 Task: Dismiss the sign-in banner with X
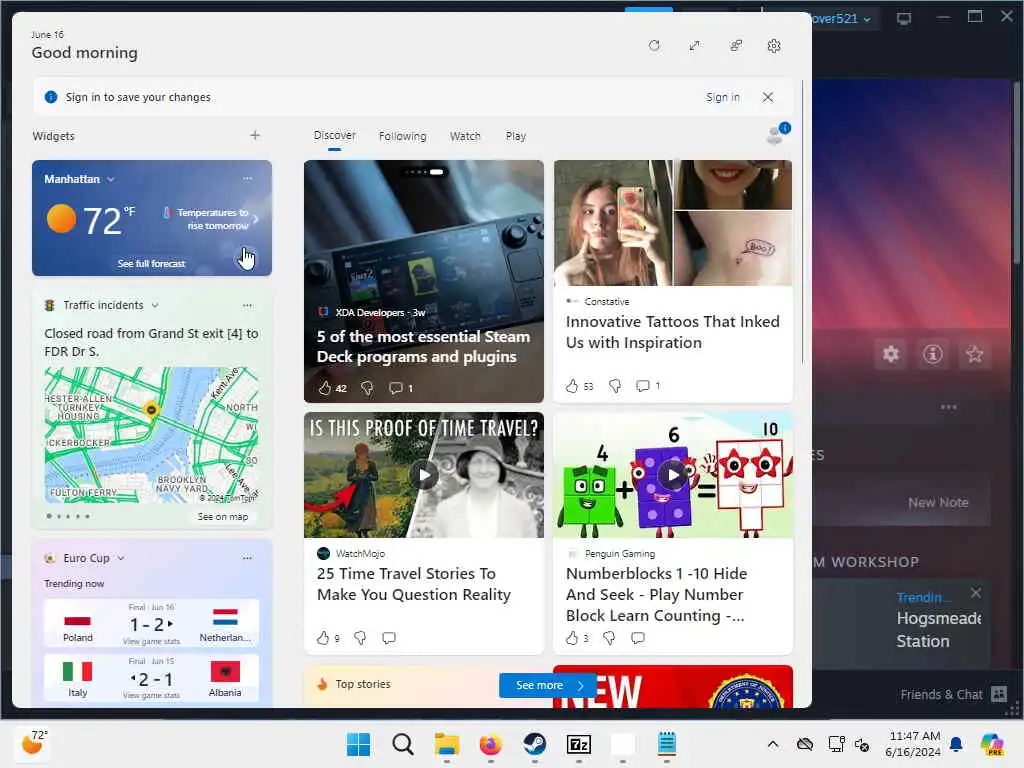pos(768,97)
